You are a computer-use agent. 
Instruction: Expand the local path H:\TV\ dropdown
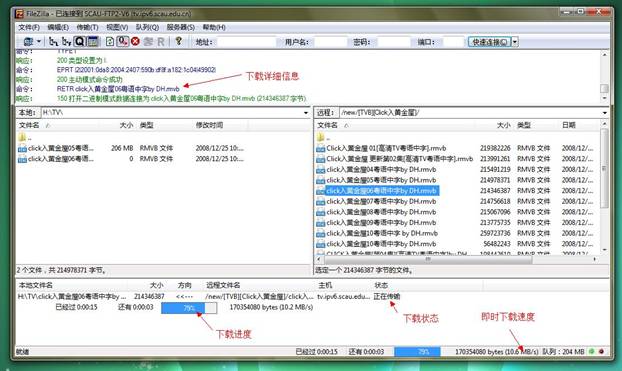tap(305, 113)
